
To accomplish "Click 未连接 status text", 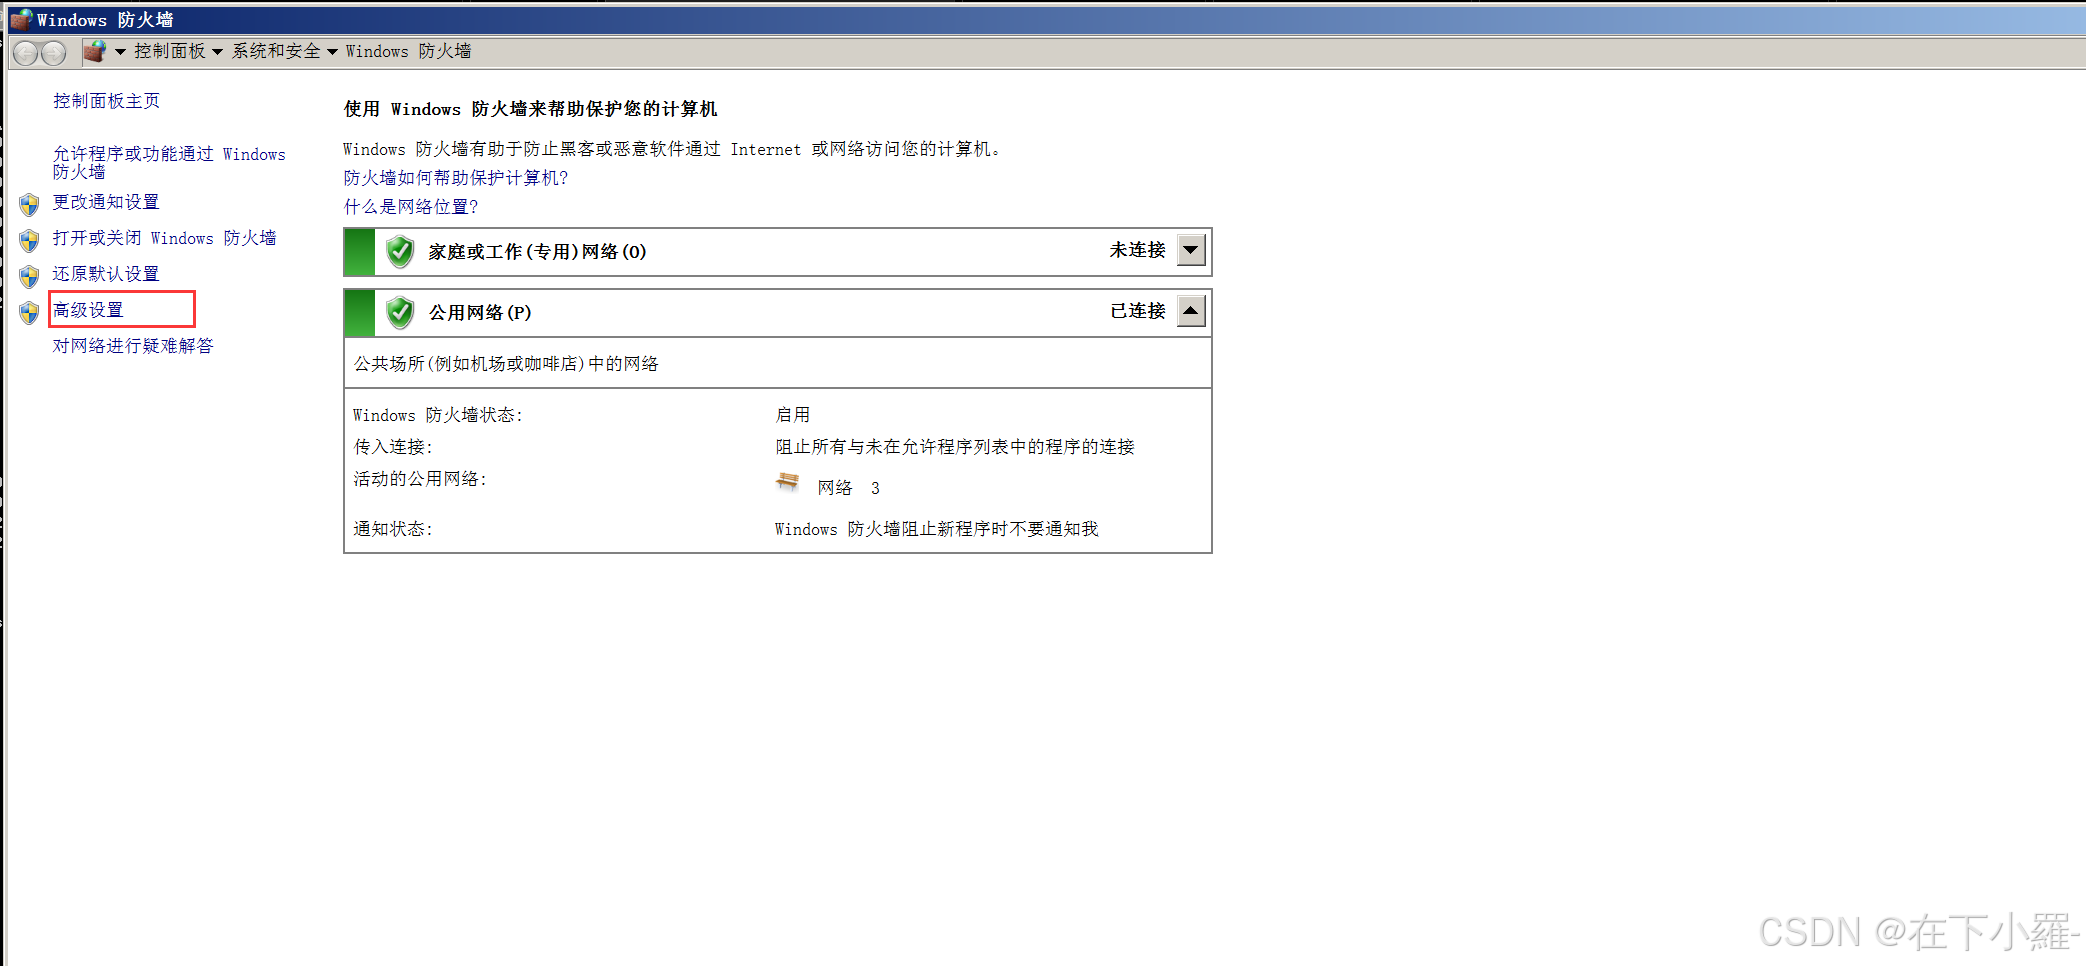I will click(1137, 250).
